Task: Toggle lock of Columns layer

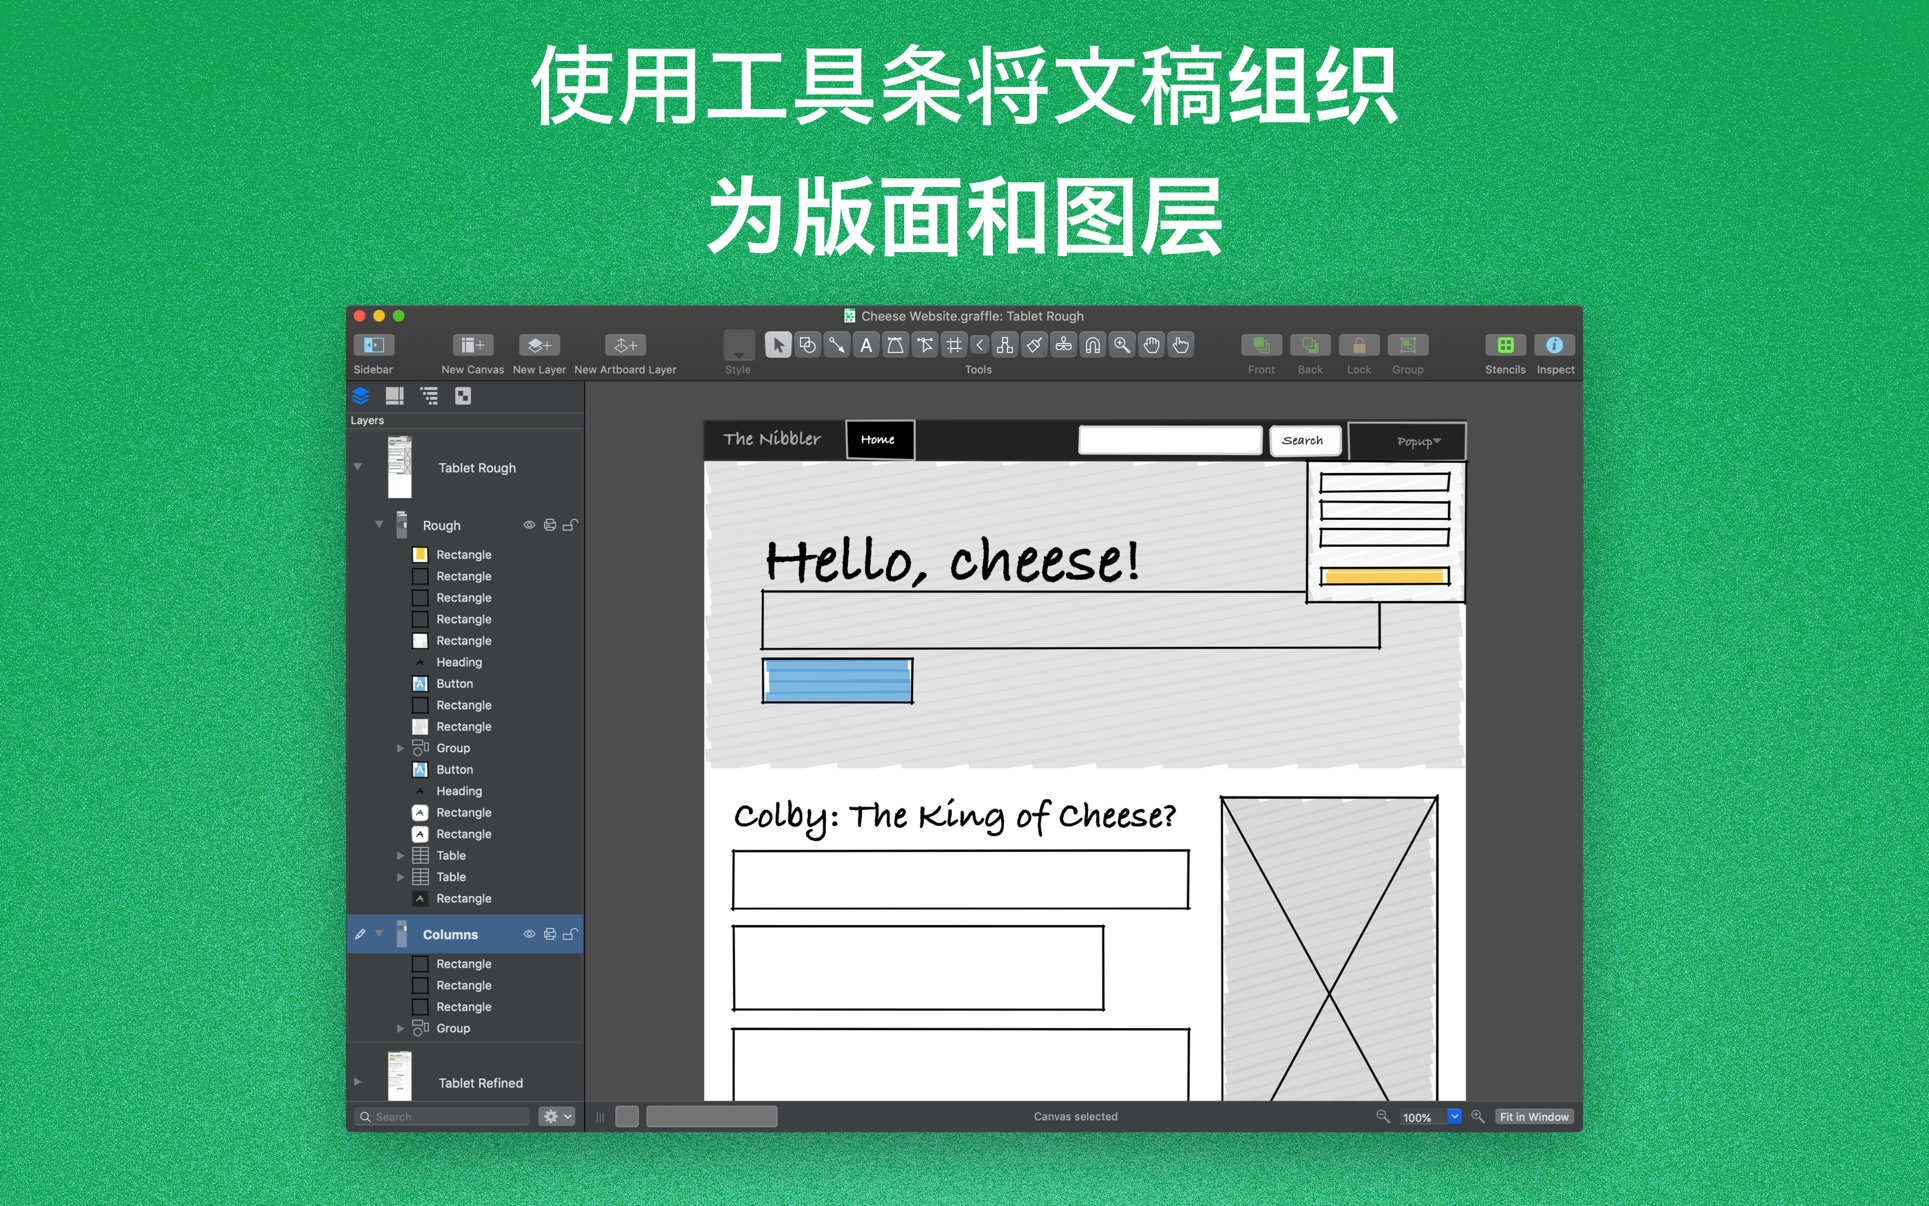Action: 569,934
